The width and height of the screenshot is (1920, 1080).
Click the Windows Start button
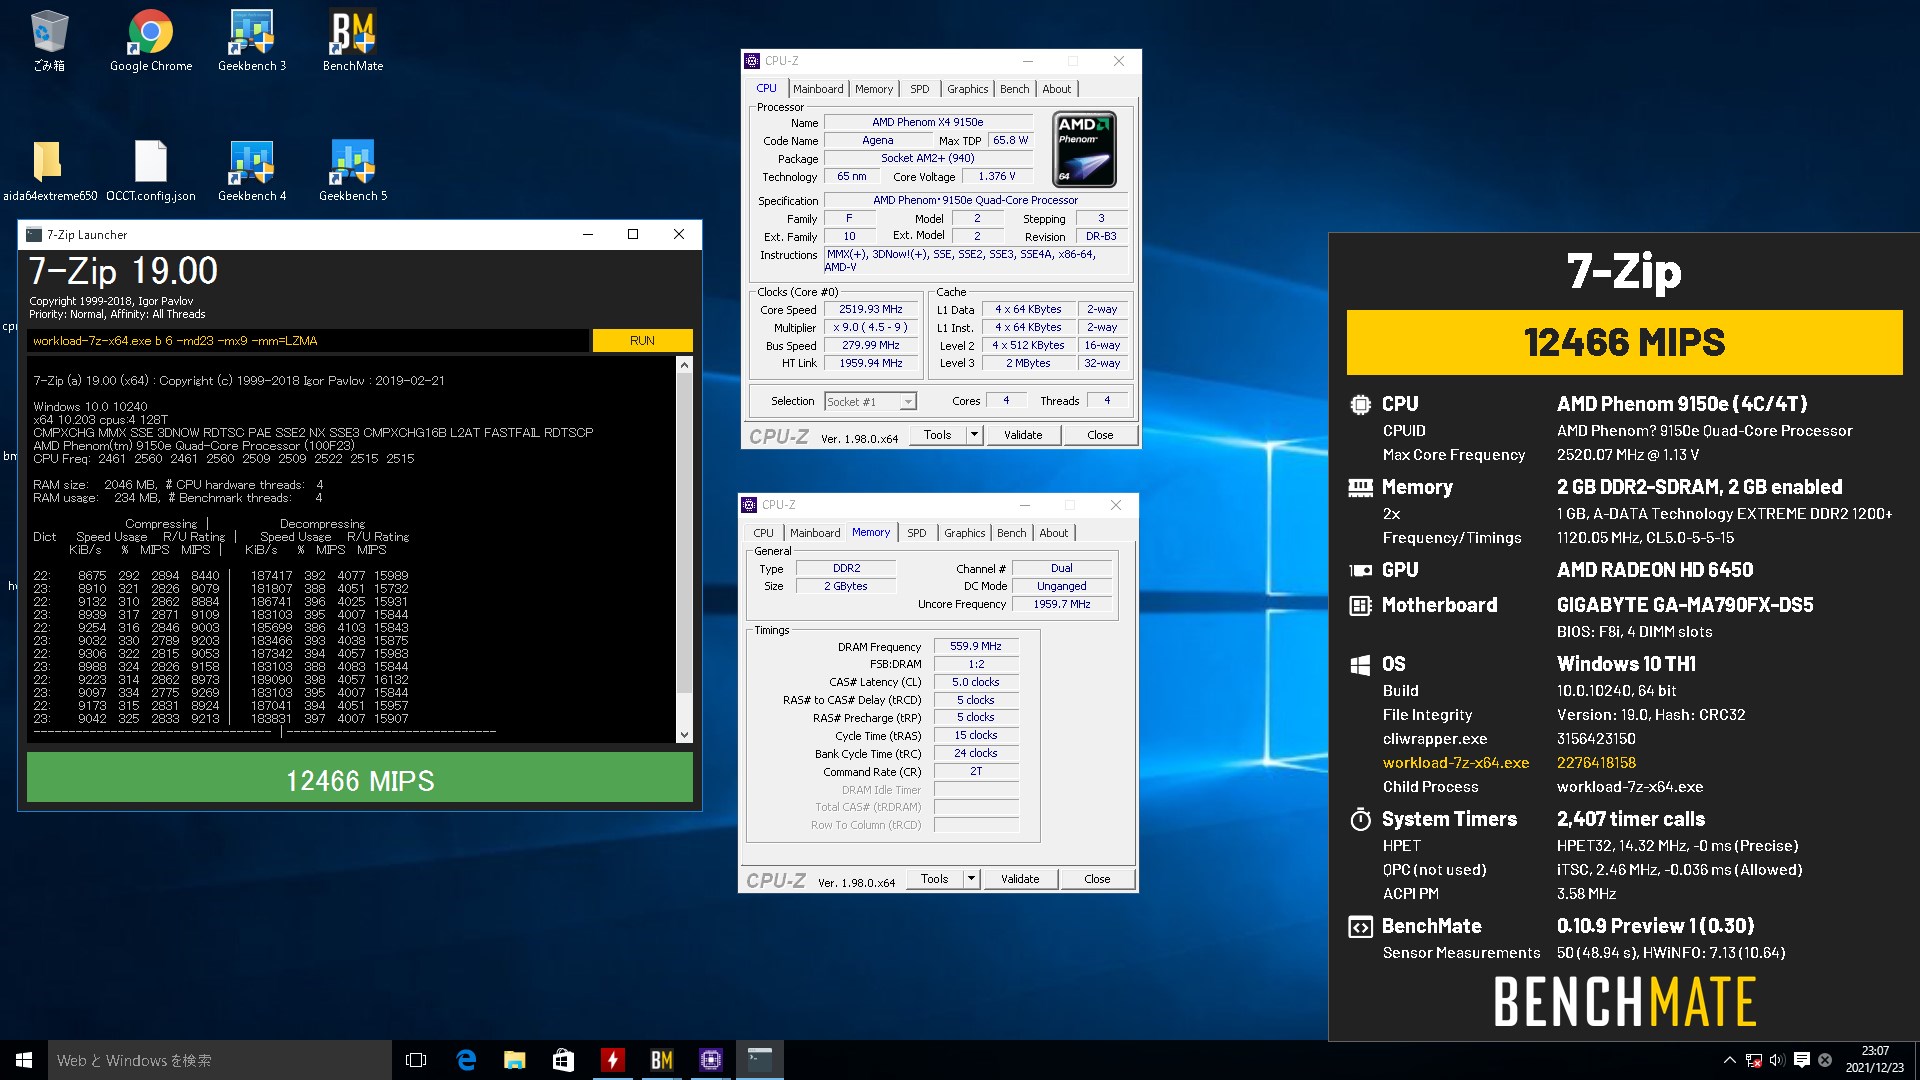pos(24,1060)
